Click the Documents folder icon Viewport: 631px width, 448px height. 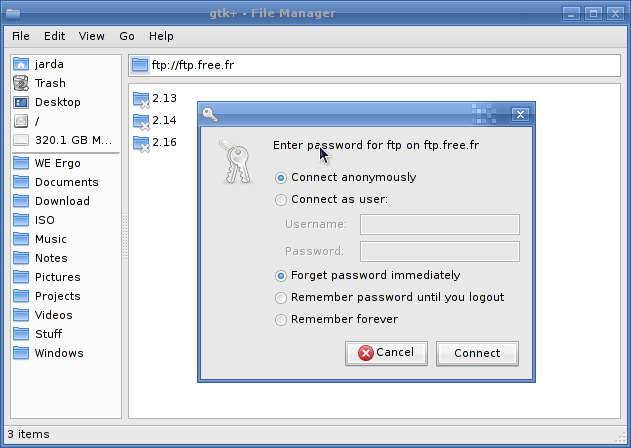pyautogui.click(x=21, y=182)
